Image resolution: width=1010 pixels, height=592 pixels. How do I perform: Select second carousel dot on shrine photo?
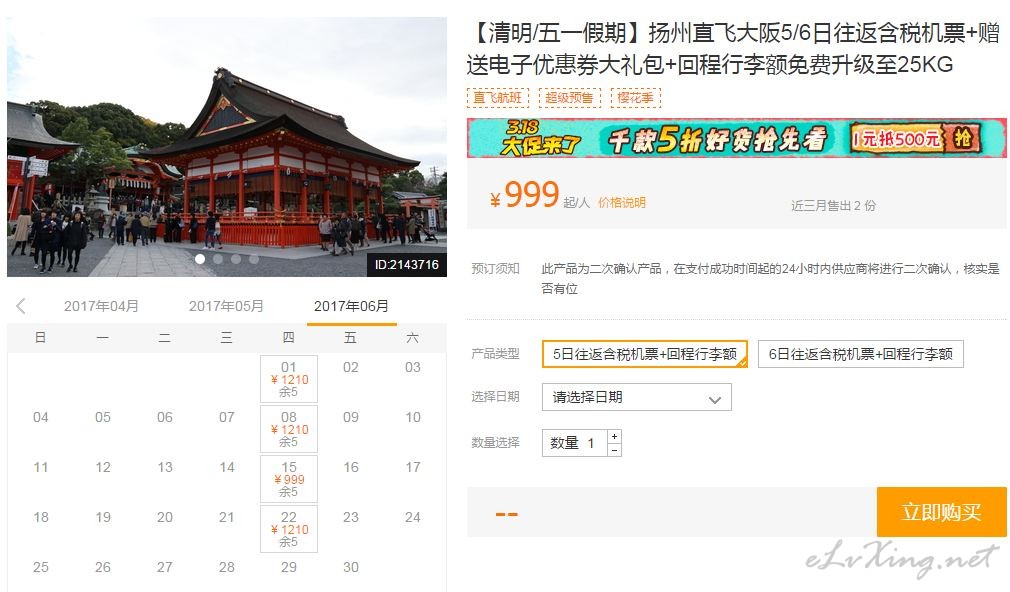tap(218, 259)
